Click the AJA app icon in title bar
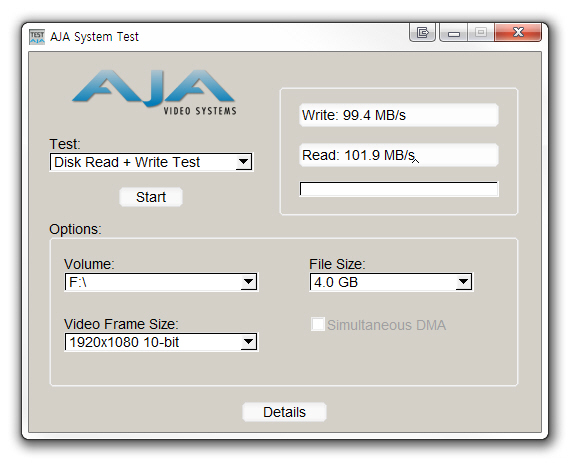The height and width of the screenshot is (463, 573). pos(37,37)
